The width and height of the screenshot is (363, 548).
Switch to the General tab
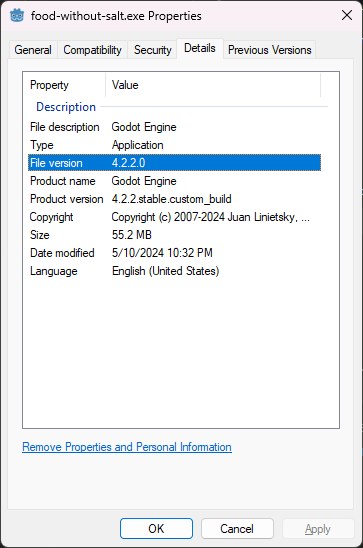33,50
